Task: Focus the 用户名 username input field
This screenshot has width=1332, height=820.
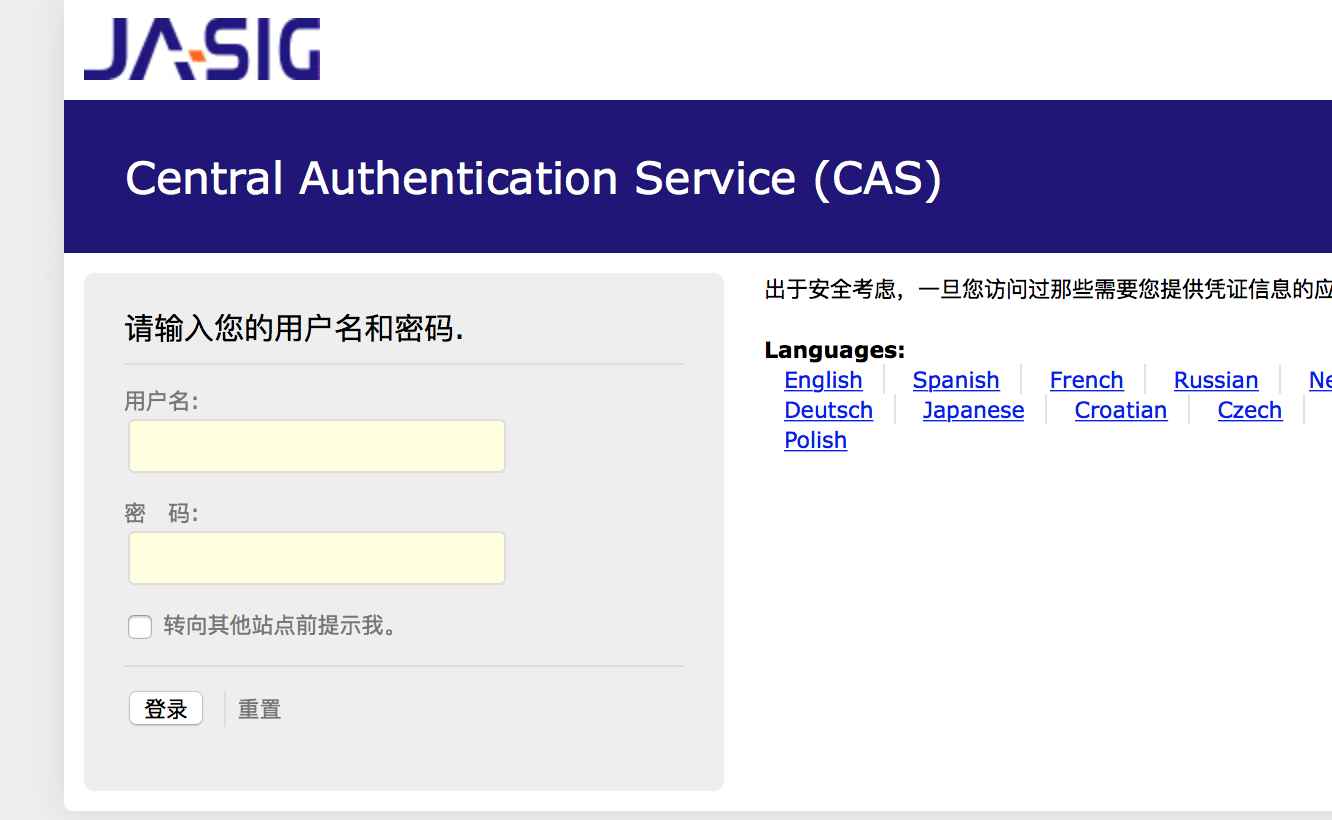Action: click(x=316, y=446)
